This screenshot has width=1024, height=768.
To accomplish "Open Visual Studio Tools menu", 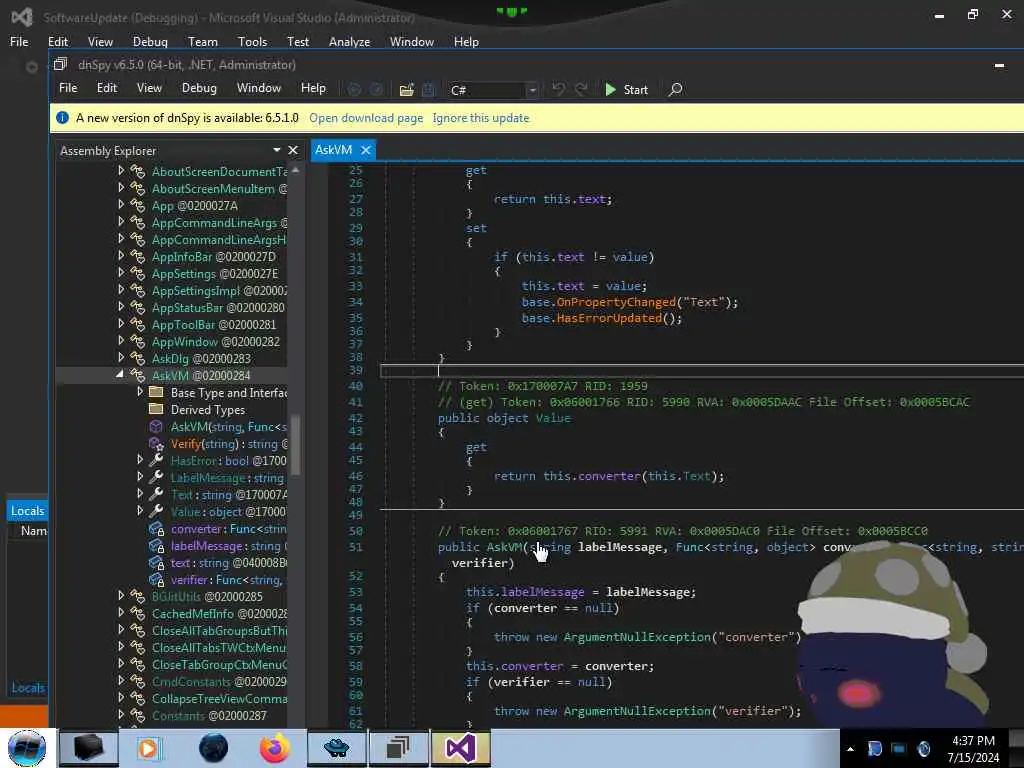I will pyautogui.click(x=252, y=42).
